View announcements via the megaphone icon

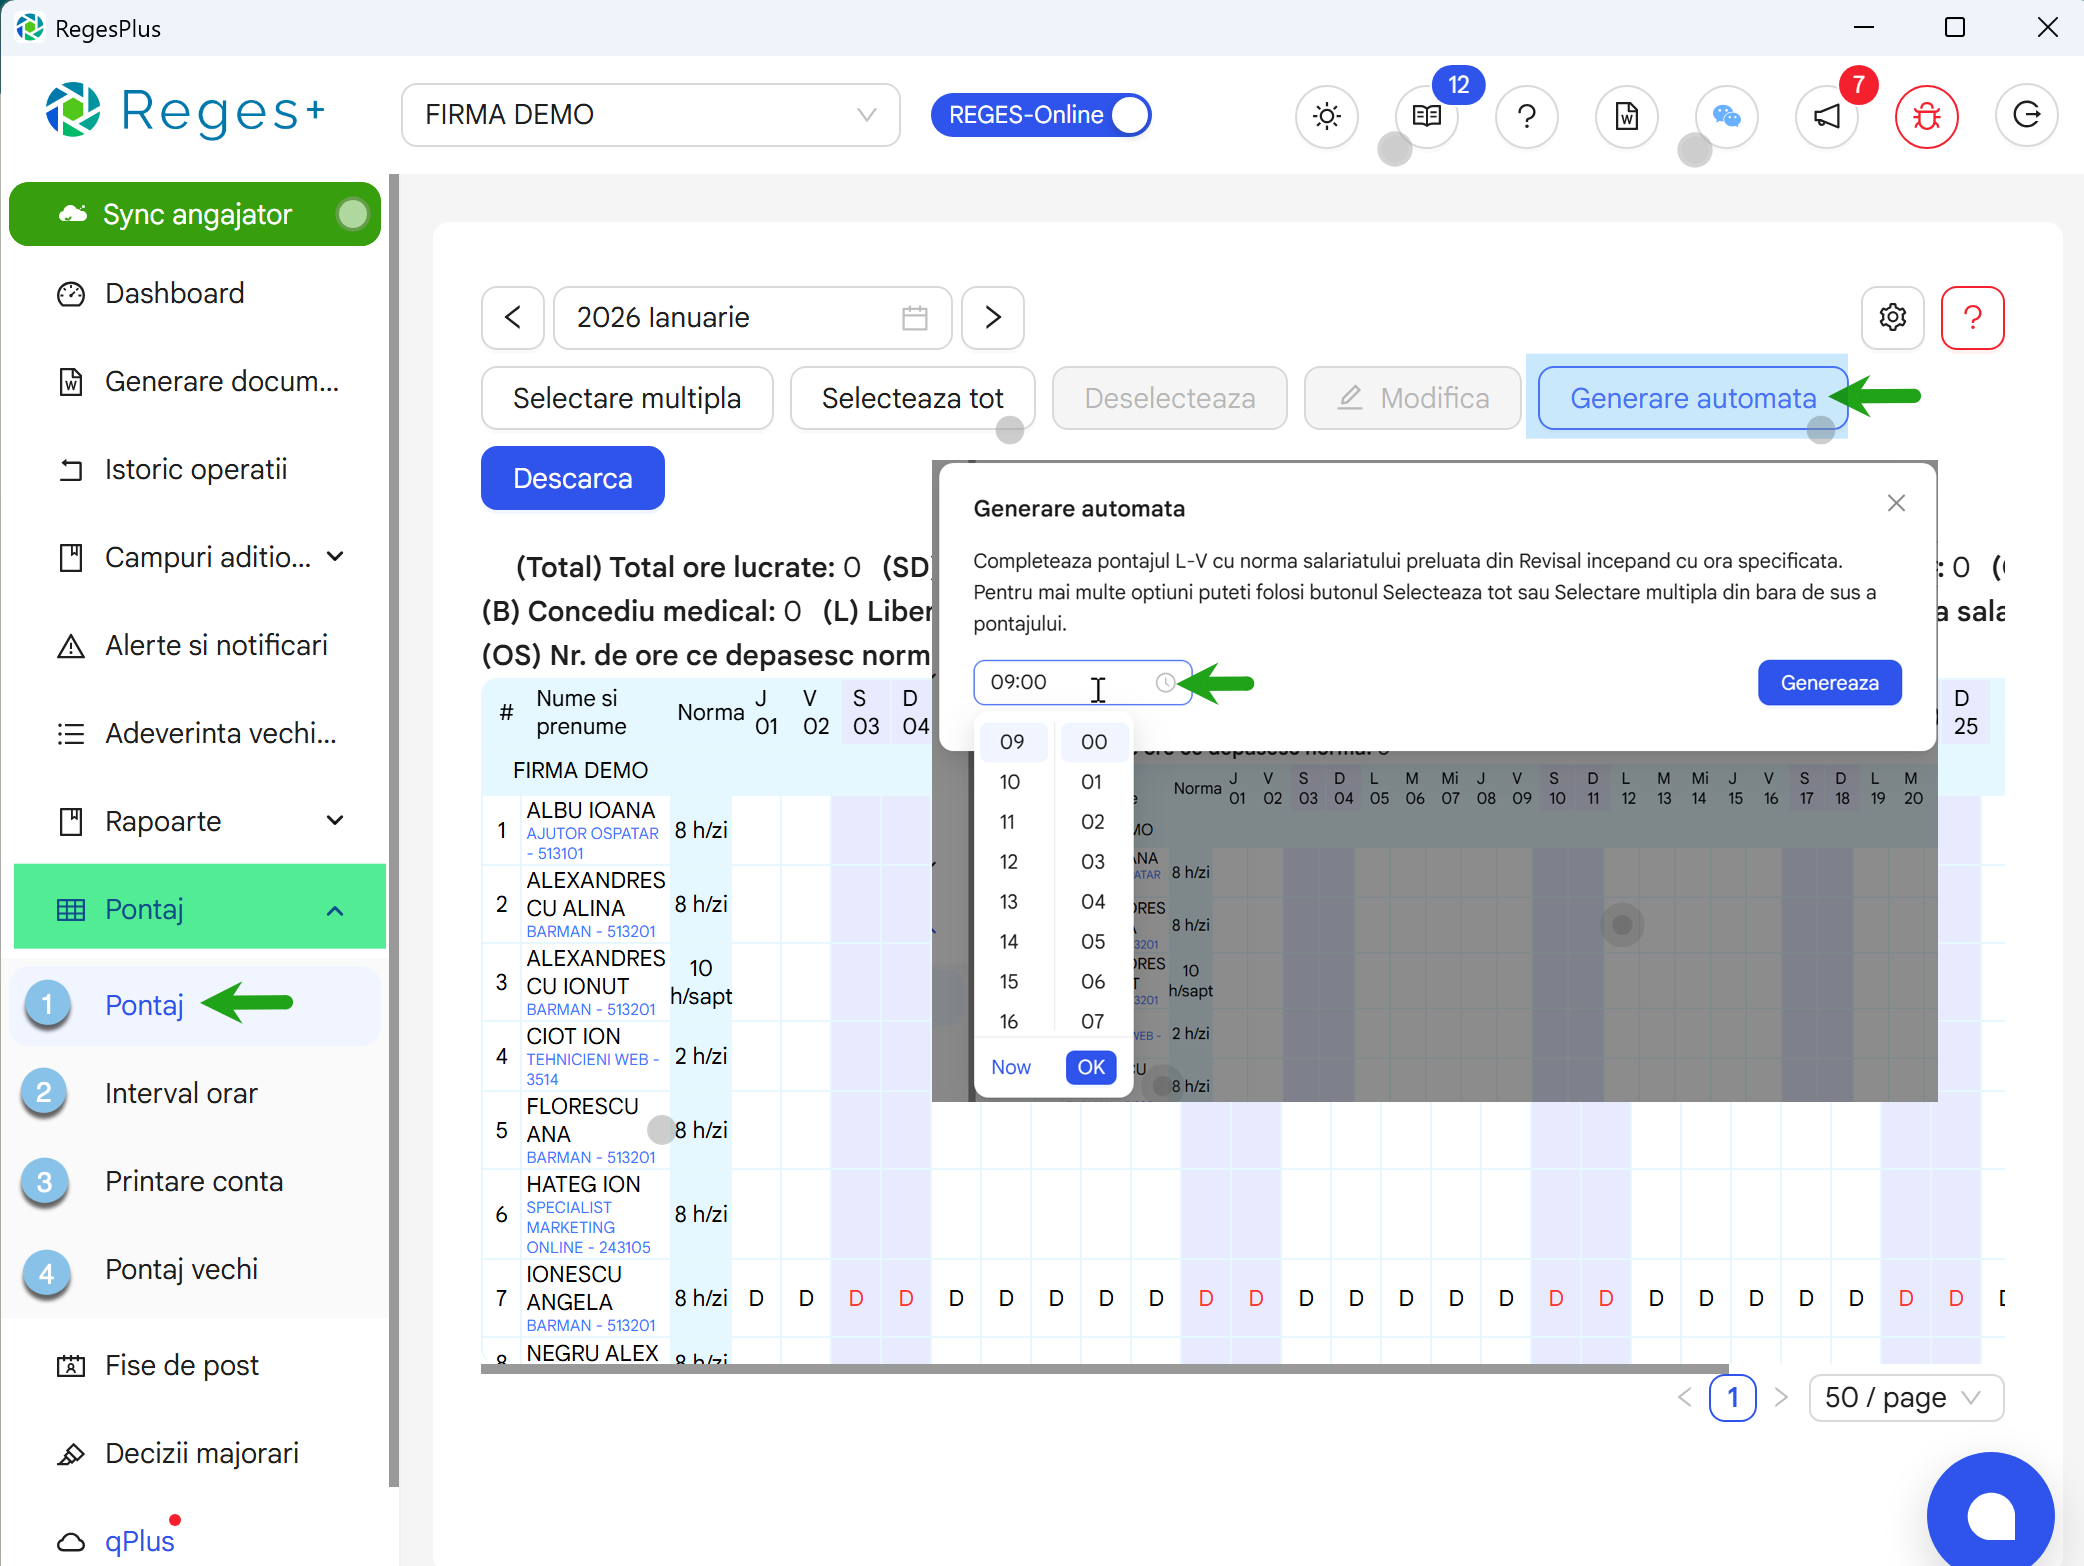pos(1826,116)
